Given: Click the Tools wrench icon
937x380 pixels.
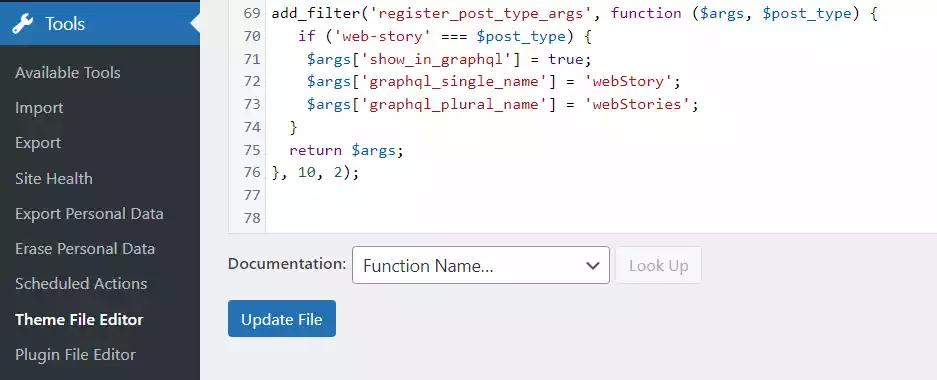Looking at the screenshot, I should pyautogui.click(x=23, y=24).
